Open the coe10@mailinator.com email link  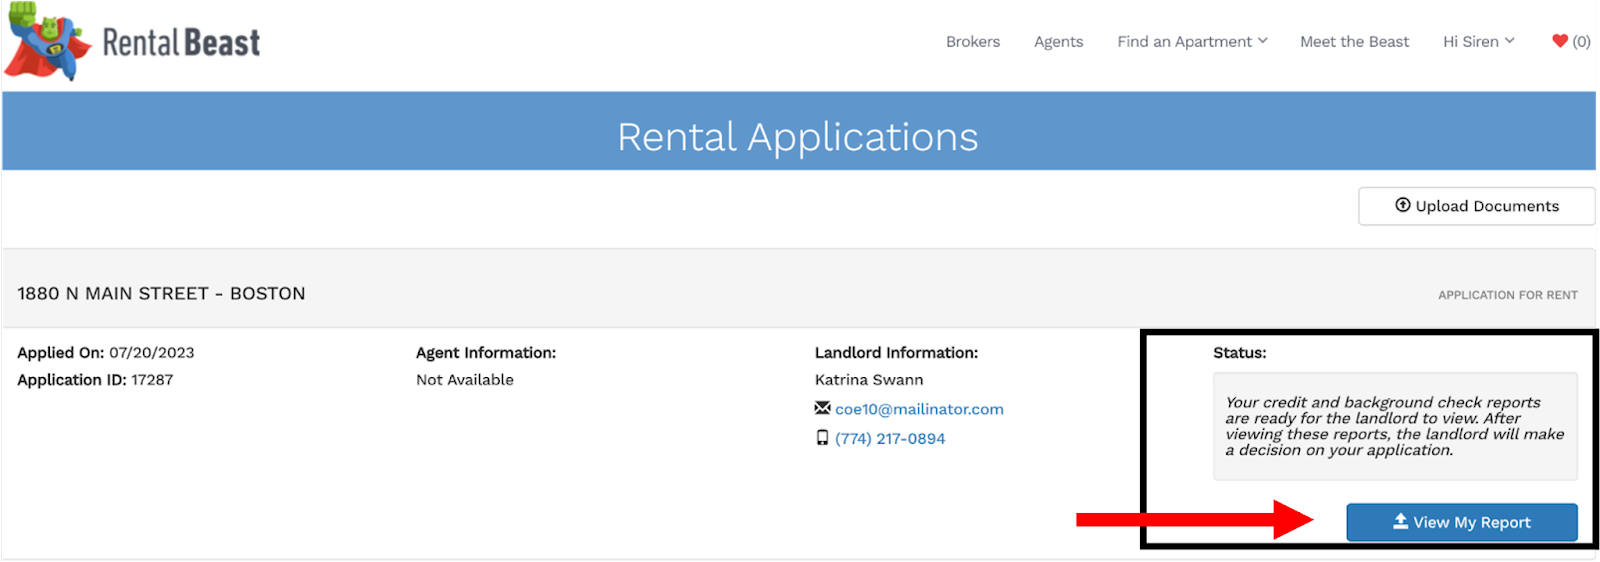click(919, 409)
